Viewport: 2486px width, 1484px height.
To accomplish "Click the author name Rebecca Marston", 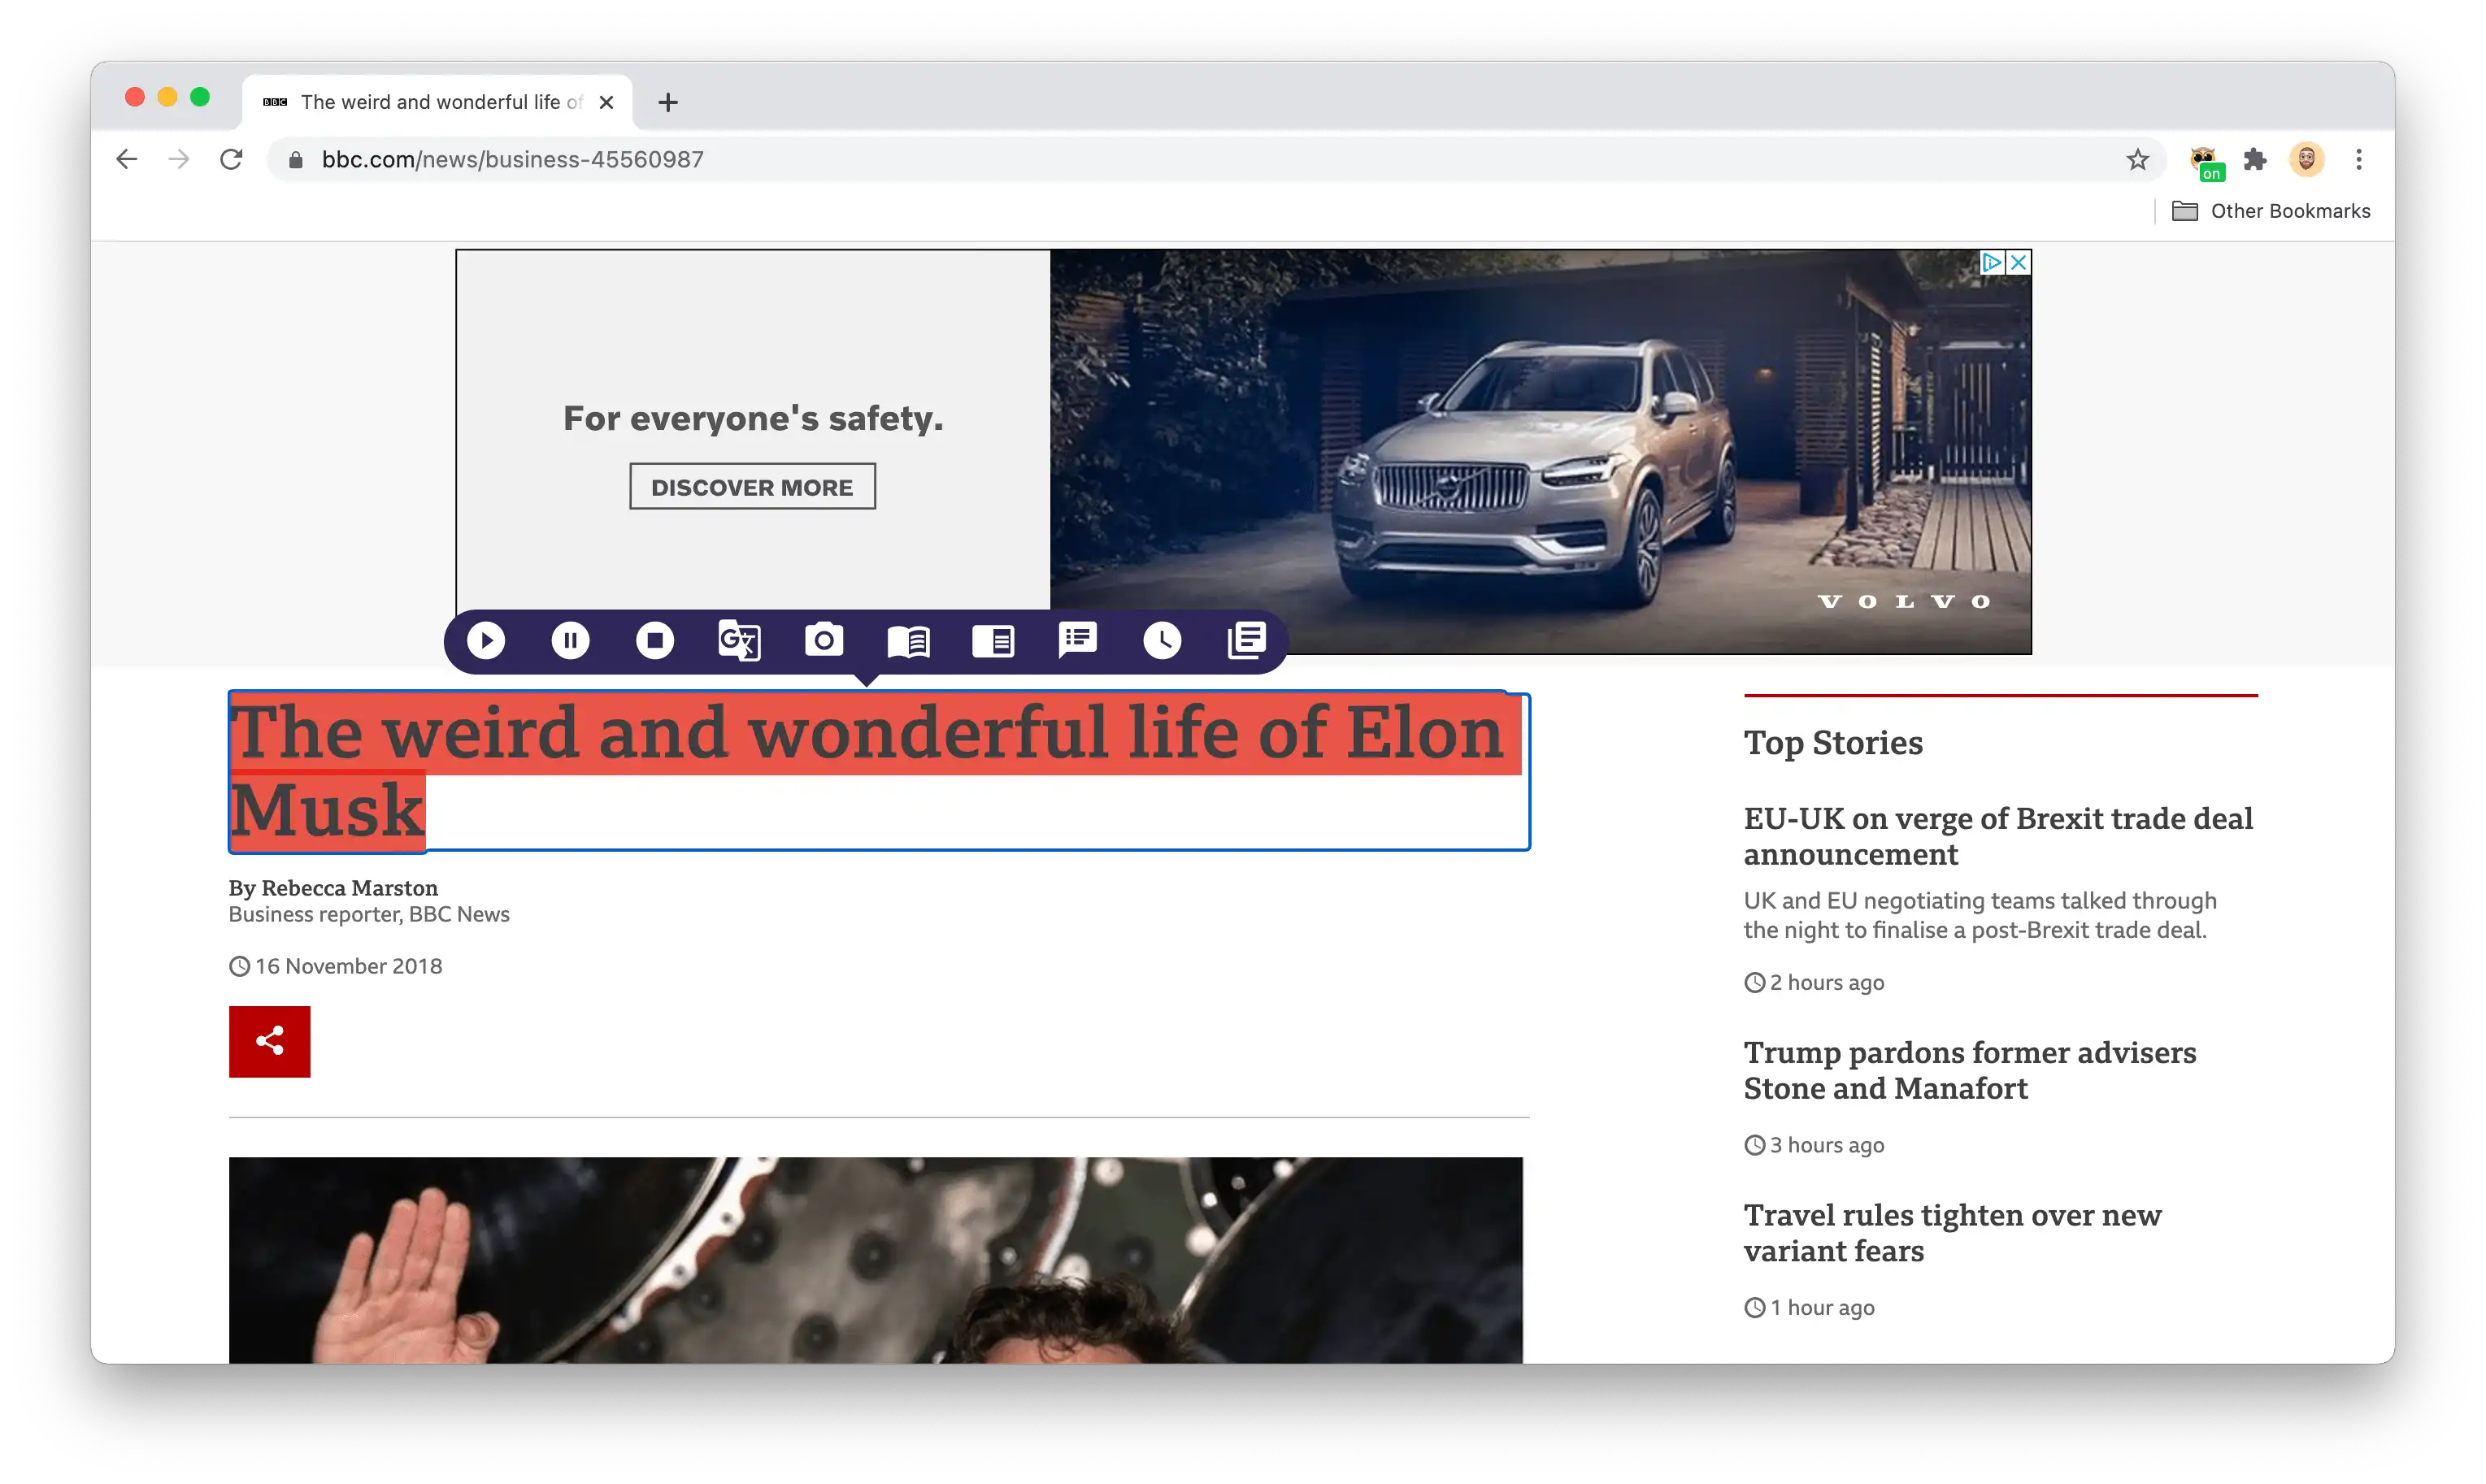I will pos(349,887).
